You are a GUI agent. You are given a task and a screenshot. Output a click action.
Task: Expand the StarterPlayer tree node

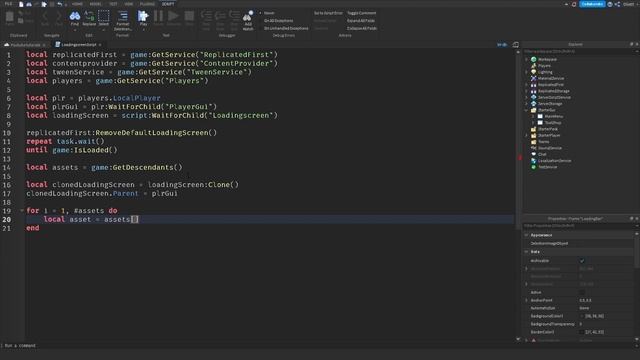[527, 135]
